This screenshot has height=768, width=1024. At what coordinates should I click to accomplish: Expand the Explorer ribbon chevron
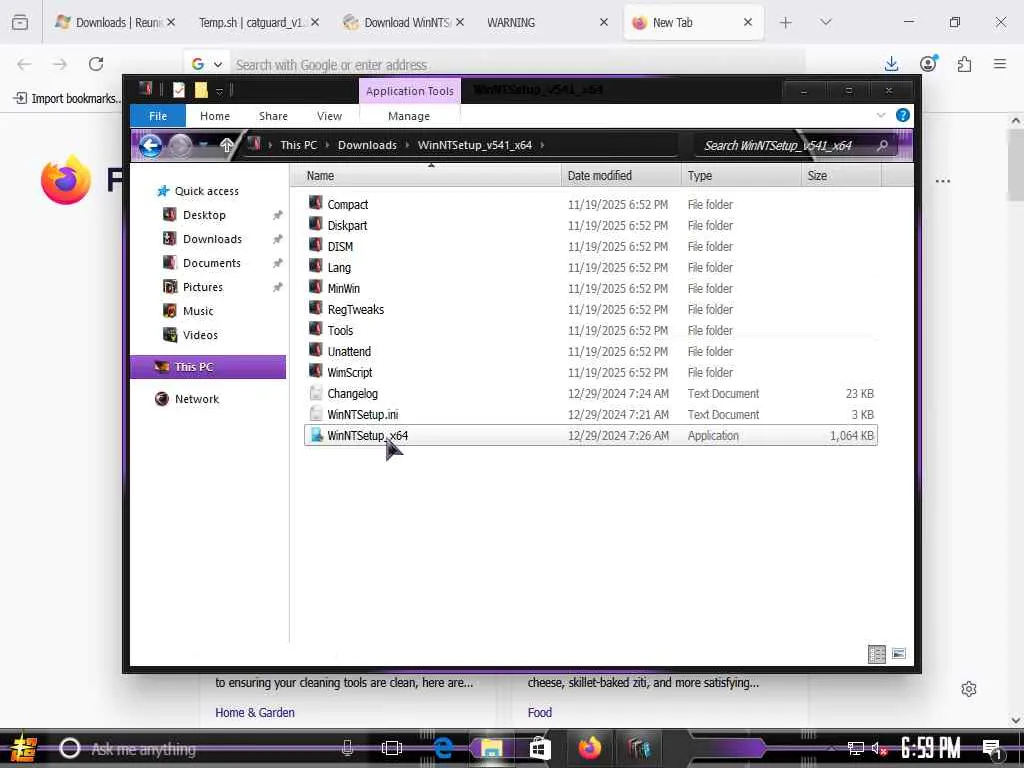pos(880,116)
